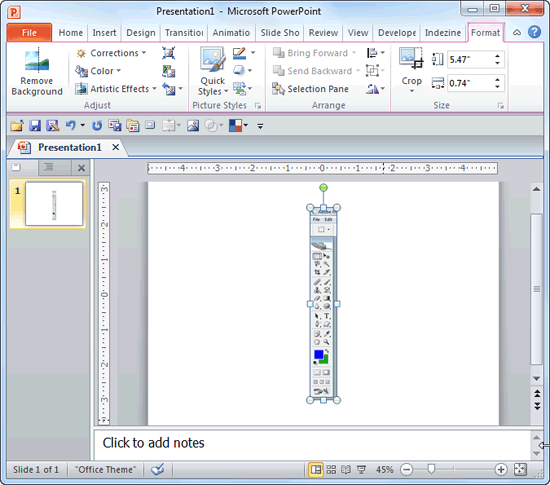This screenshot has width=550, height=485.
Task: Click Change Picture icon
Action: [x=169, y=71]
